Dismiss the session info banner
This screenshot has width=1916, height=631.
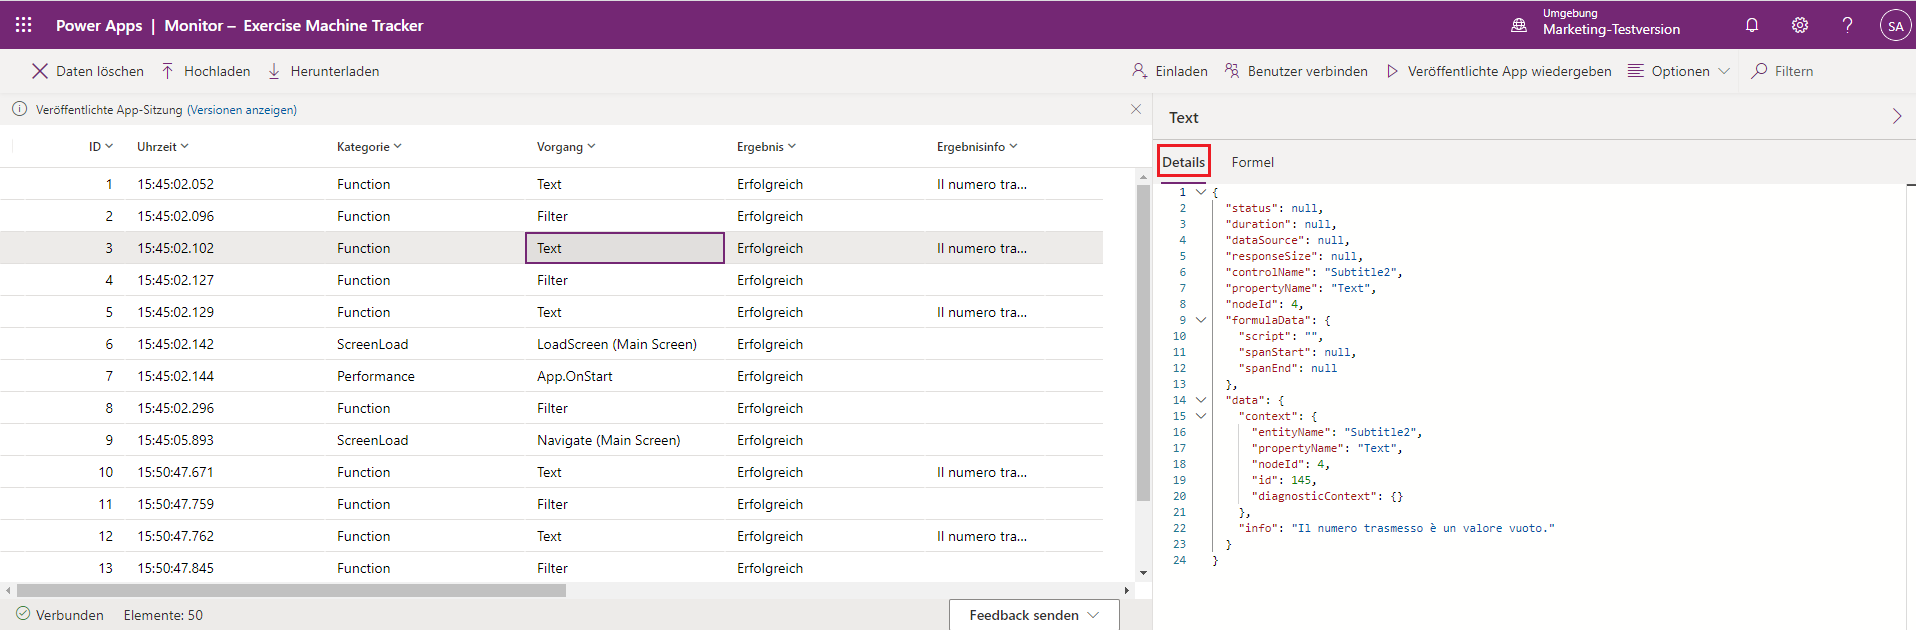click(1136, 109)
